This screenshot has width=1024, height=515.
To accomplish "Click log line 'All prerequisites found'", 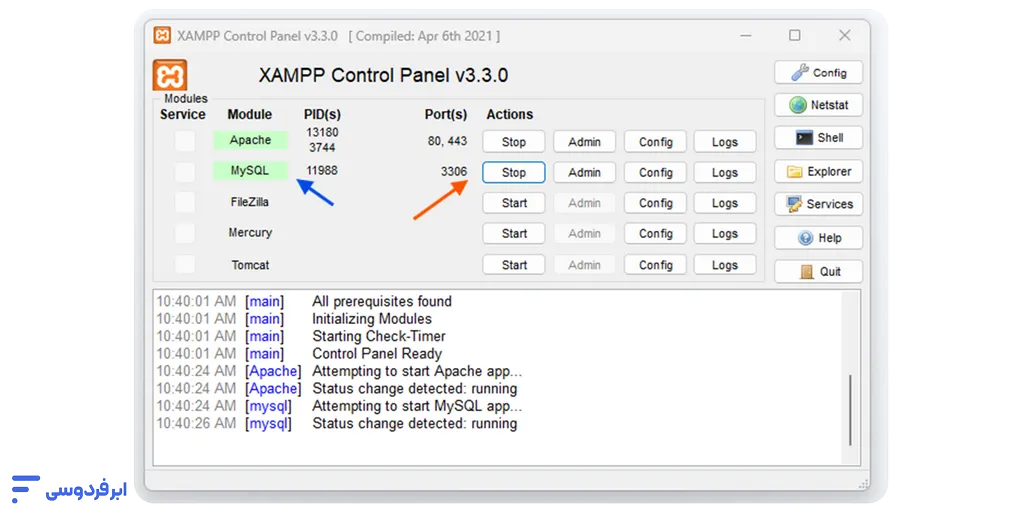I will 382,302.
